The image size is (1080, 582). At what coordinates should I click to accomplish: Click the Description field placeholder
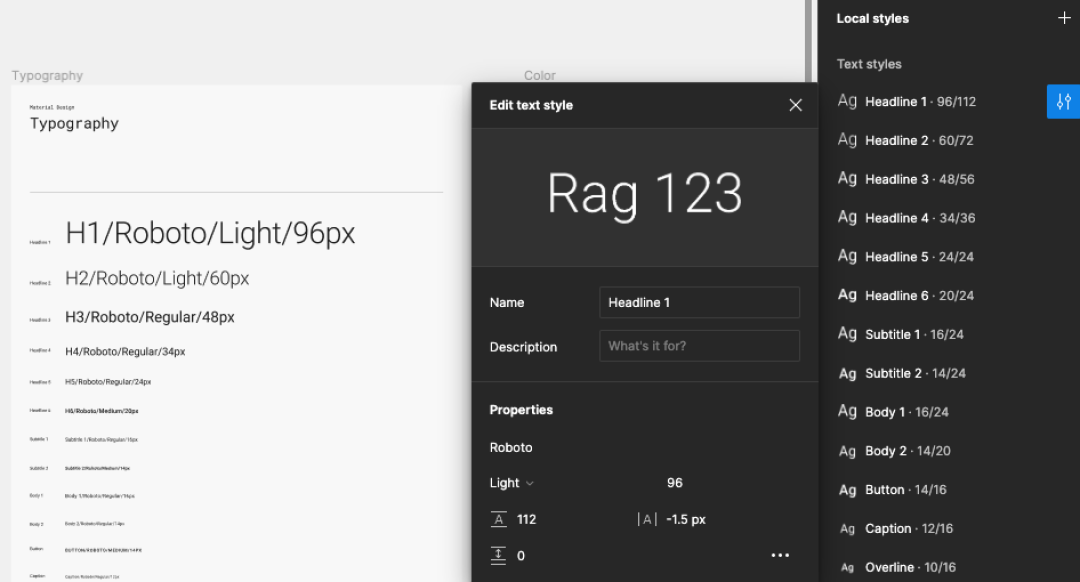point(699,346)
